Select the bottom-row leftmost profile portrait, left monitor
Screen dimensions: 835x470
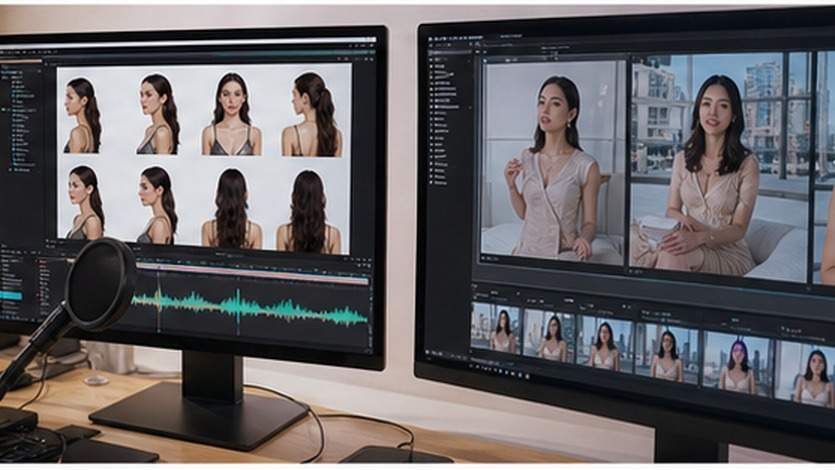(x=85, y=202)
